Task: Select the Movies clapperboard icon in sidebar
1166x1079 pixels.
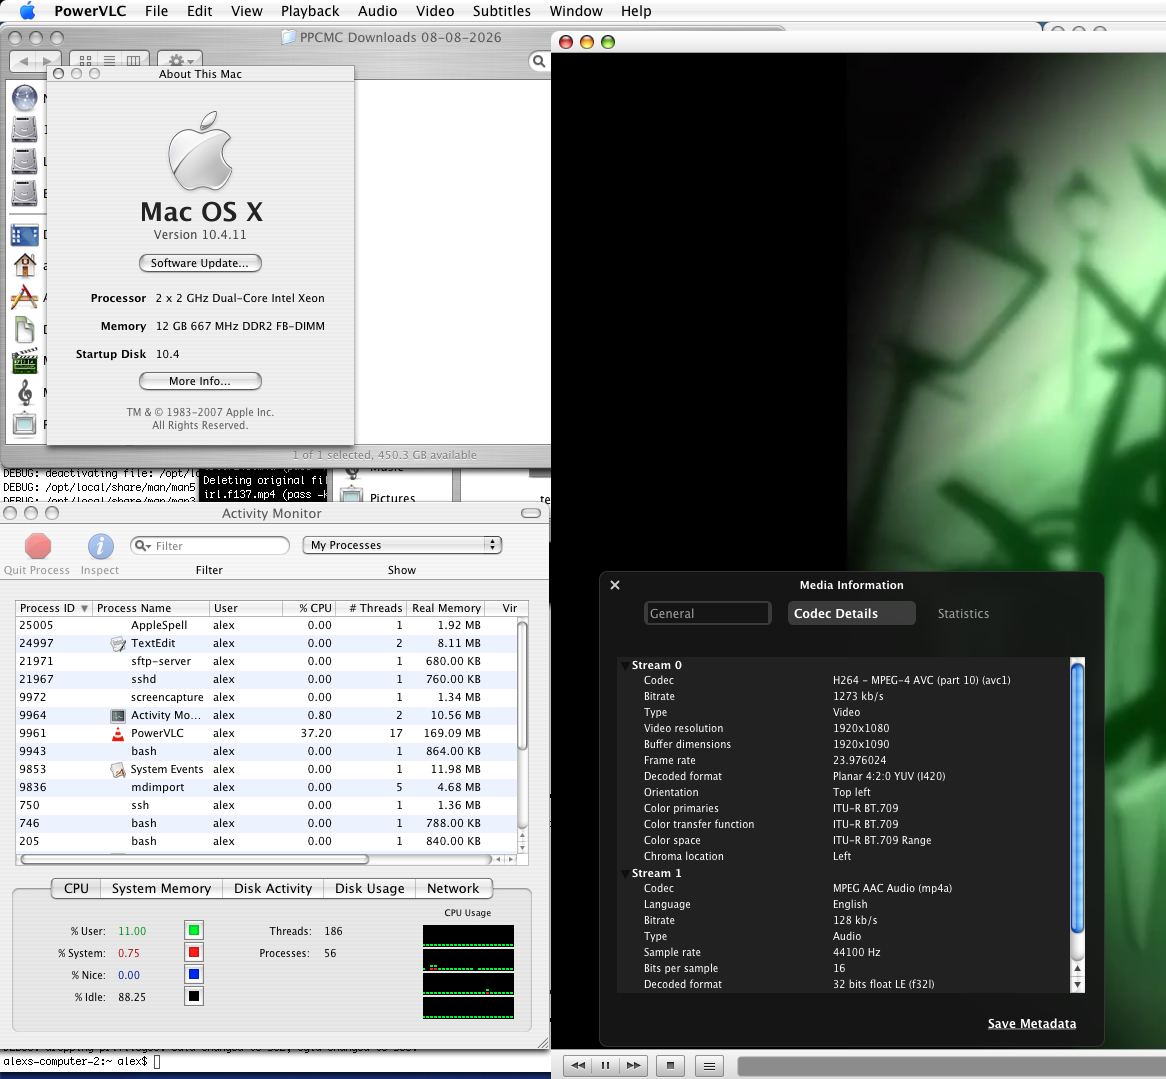Action: pos(25,361)
